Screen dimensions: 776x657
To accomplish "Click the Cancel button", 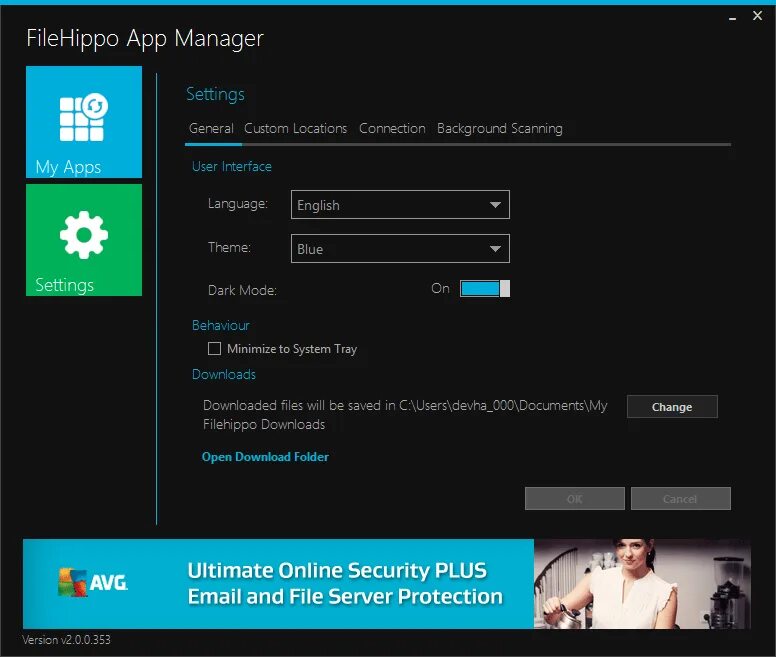I will [680, 499].
